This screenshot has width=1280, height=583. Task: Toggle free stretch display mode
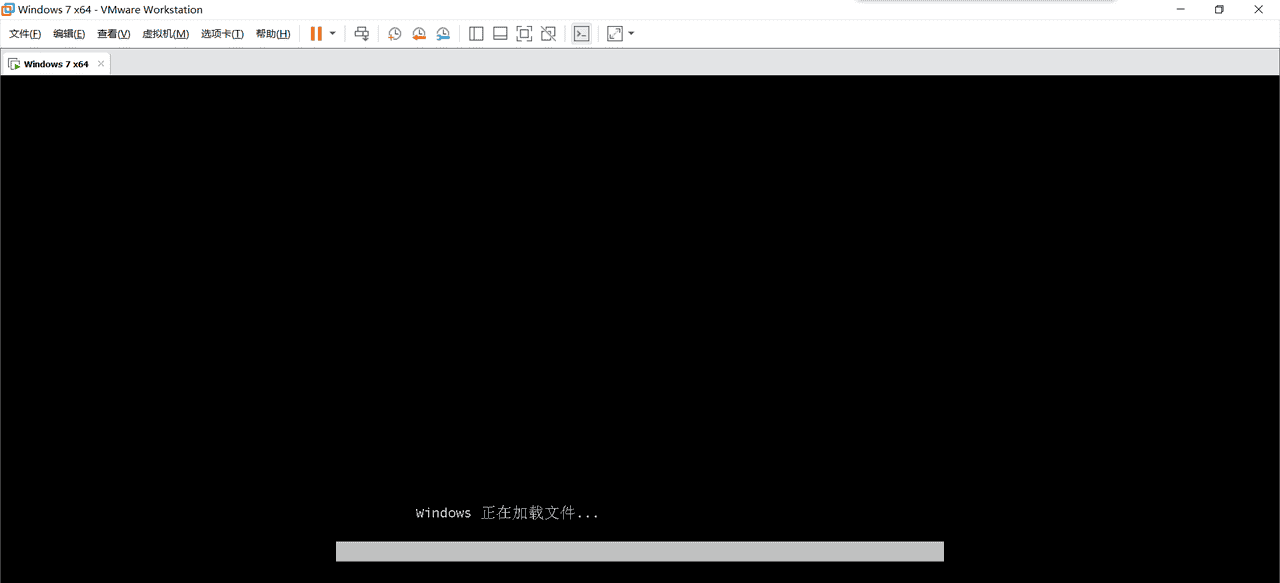tap(613, 33)
